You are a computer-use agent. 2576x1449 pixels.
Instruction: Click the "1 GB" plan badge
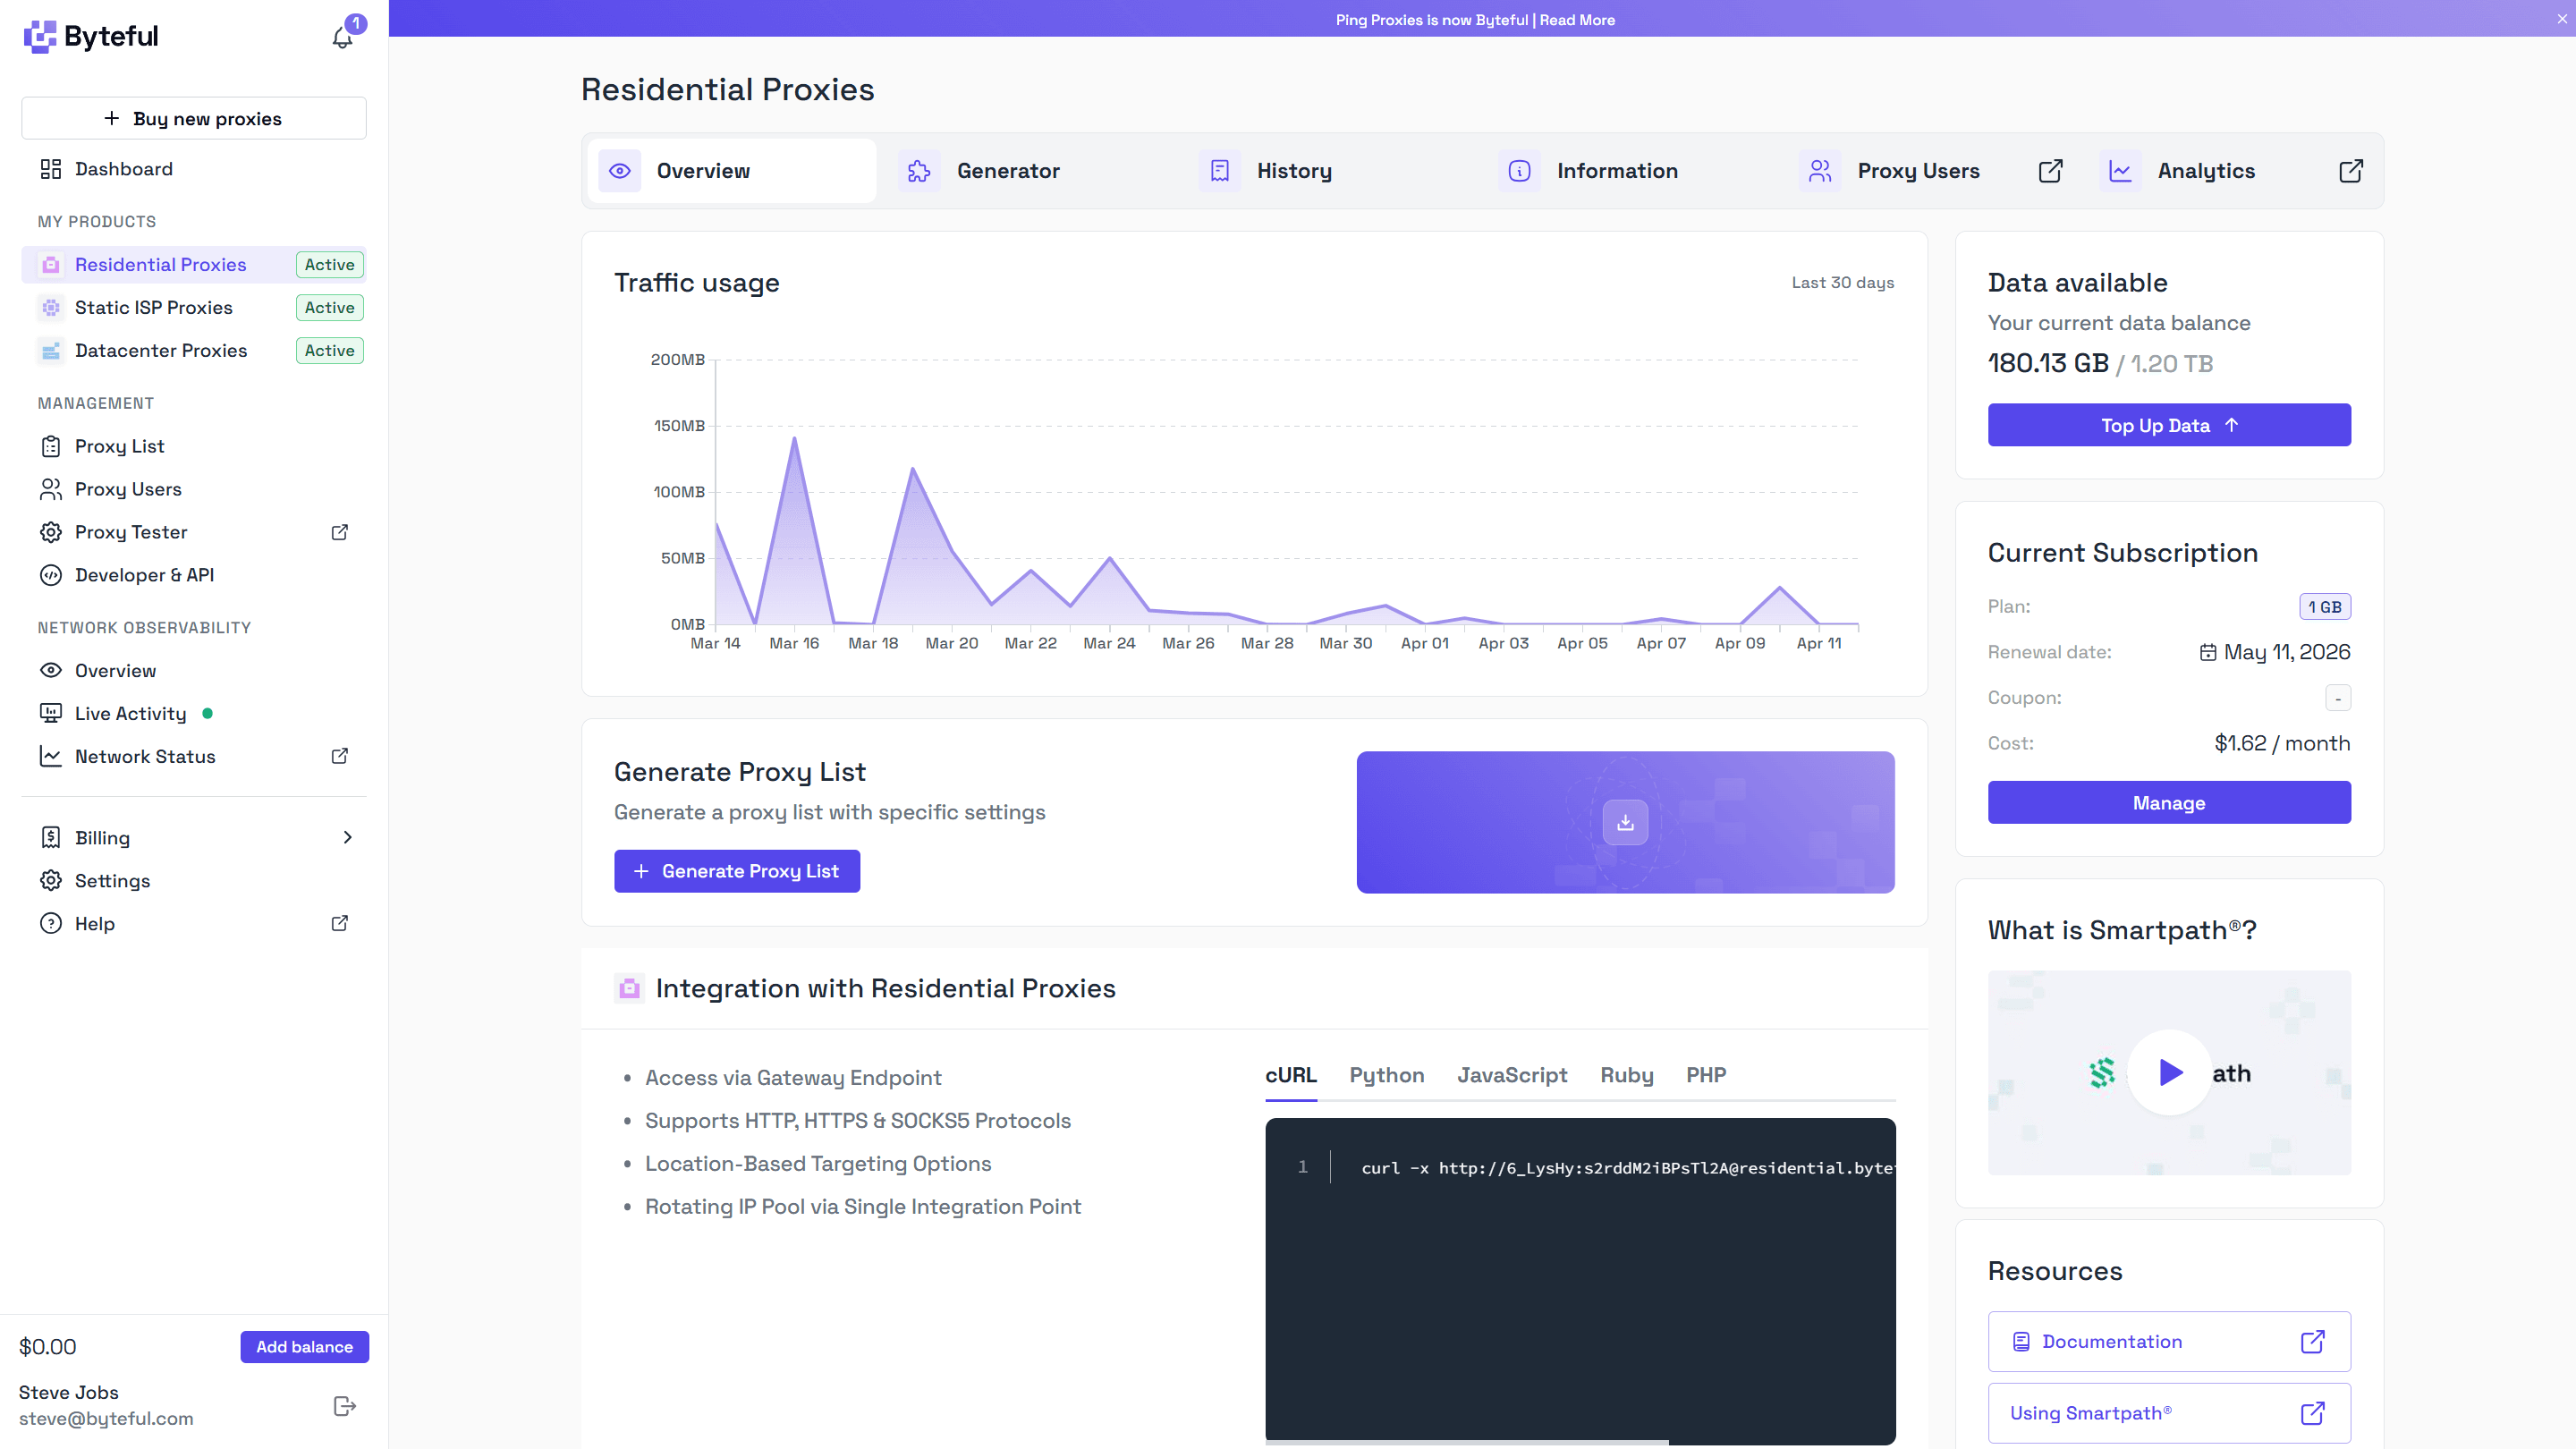pyautogui.click(x=2324, y=607)
